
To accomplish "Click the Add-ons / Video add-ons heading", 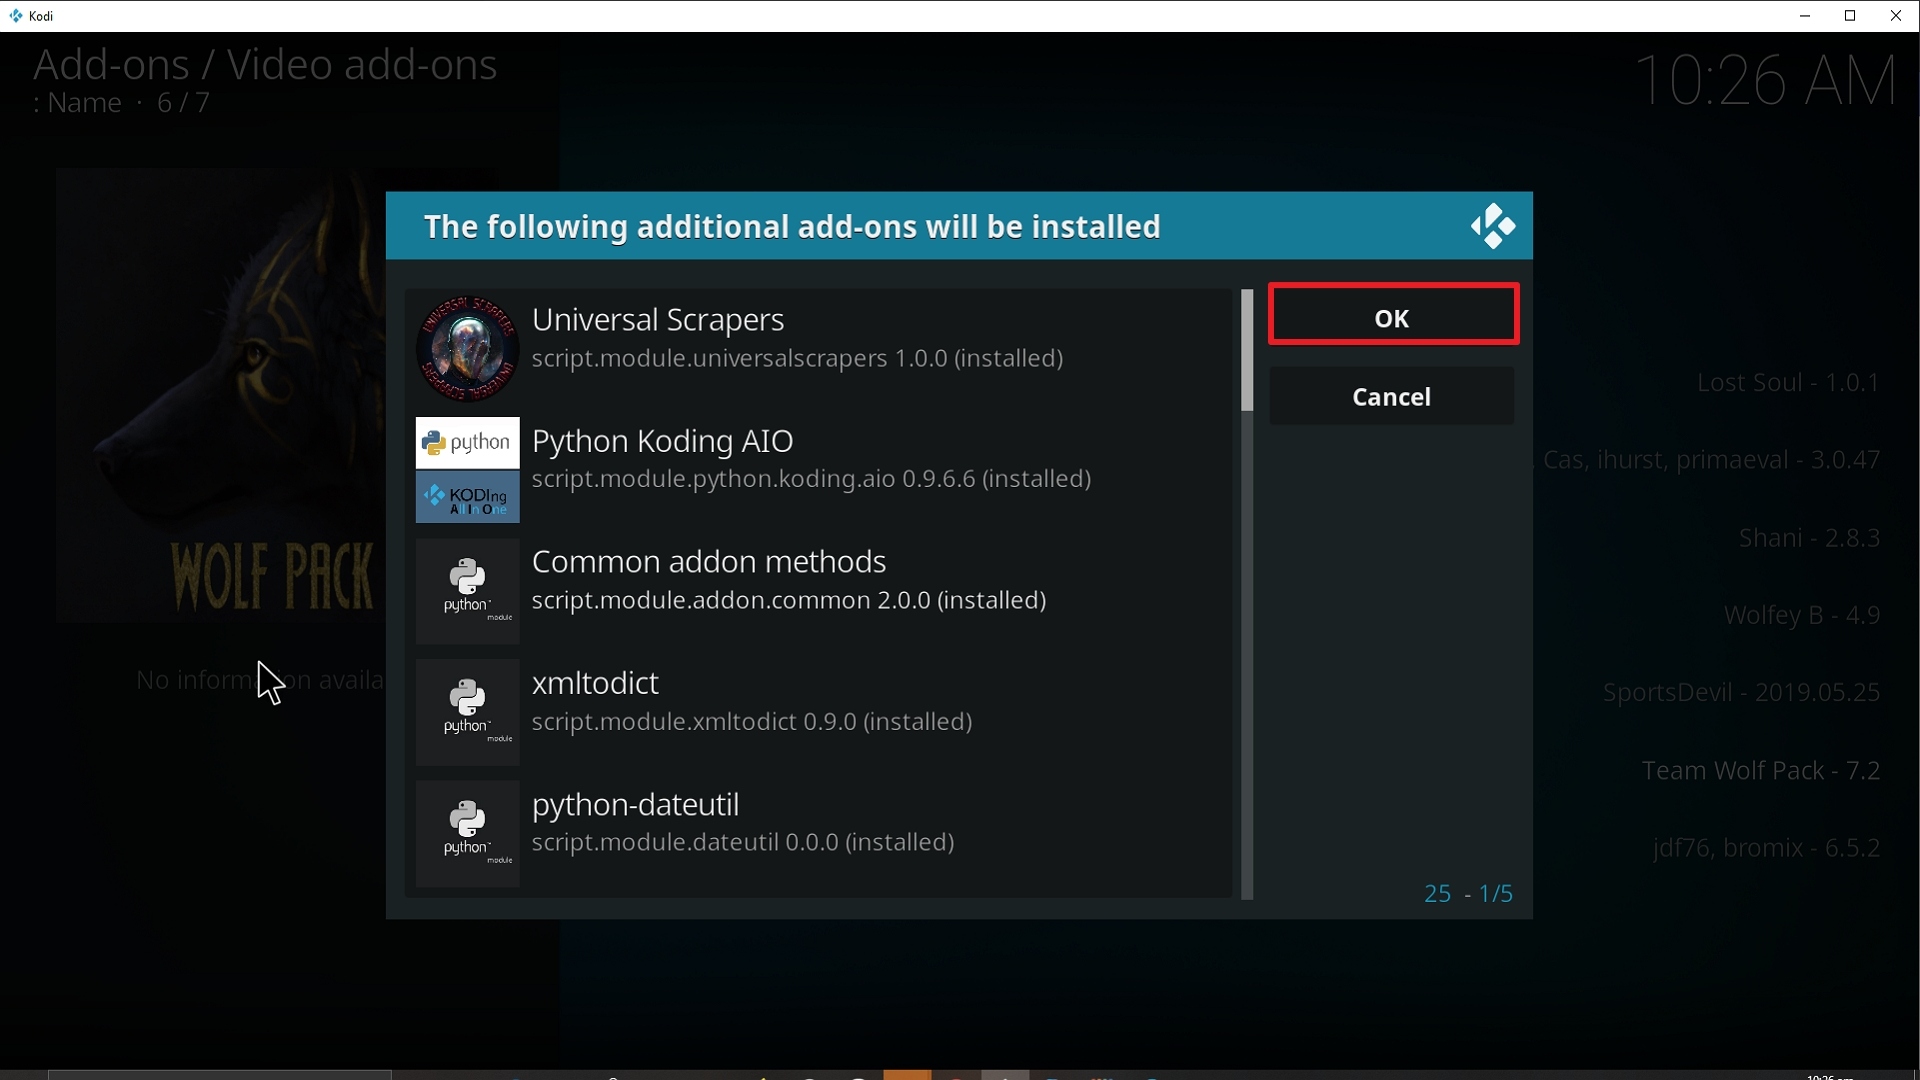I will tap(265, 65).
